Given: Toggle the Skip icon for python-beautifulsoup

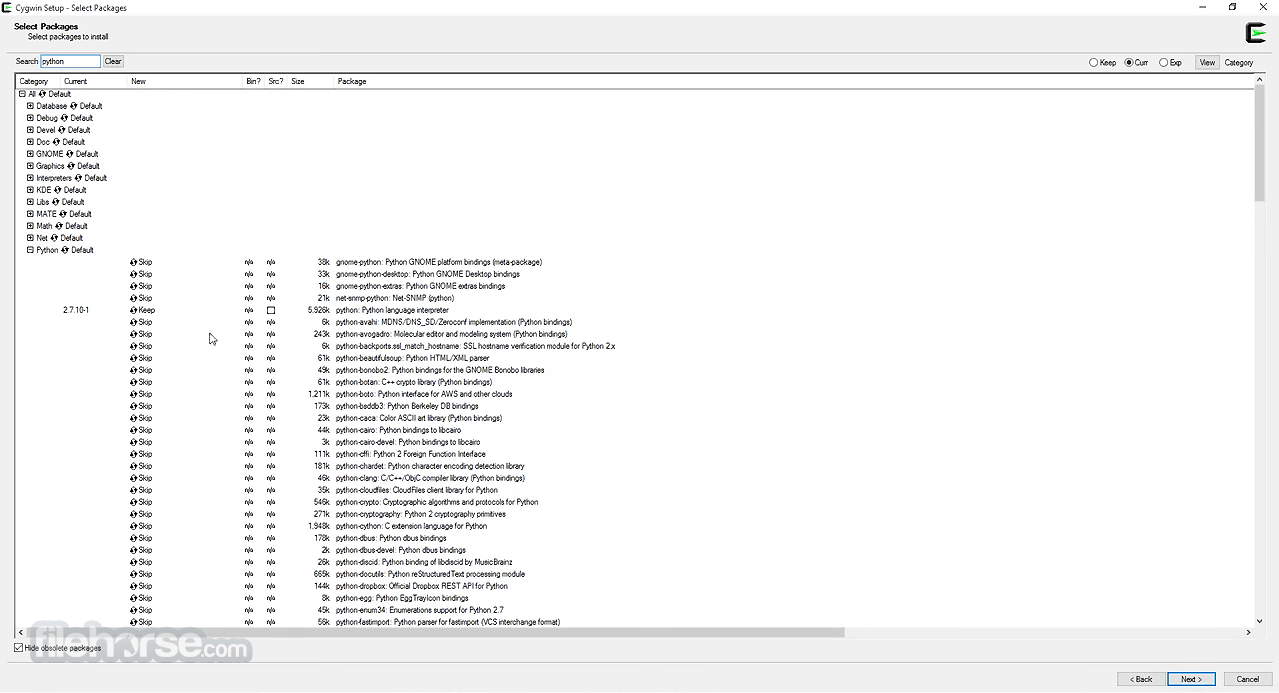Looking at the screenshot, I should pyautogui.click(x=134, y=358).
